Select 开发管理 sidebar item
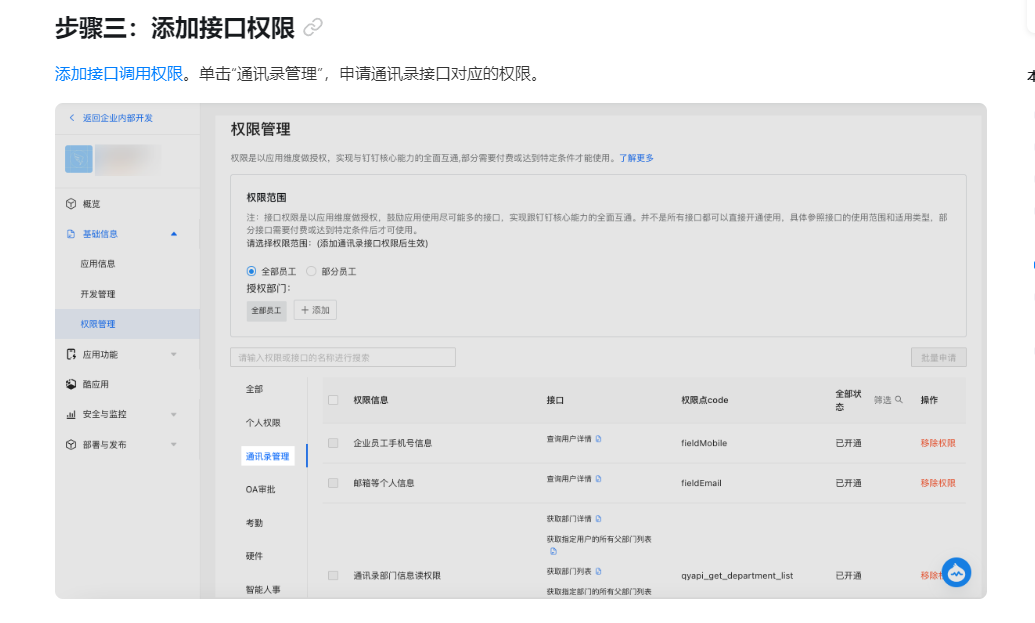 tap(98, 294)
